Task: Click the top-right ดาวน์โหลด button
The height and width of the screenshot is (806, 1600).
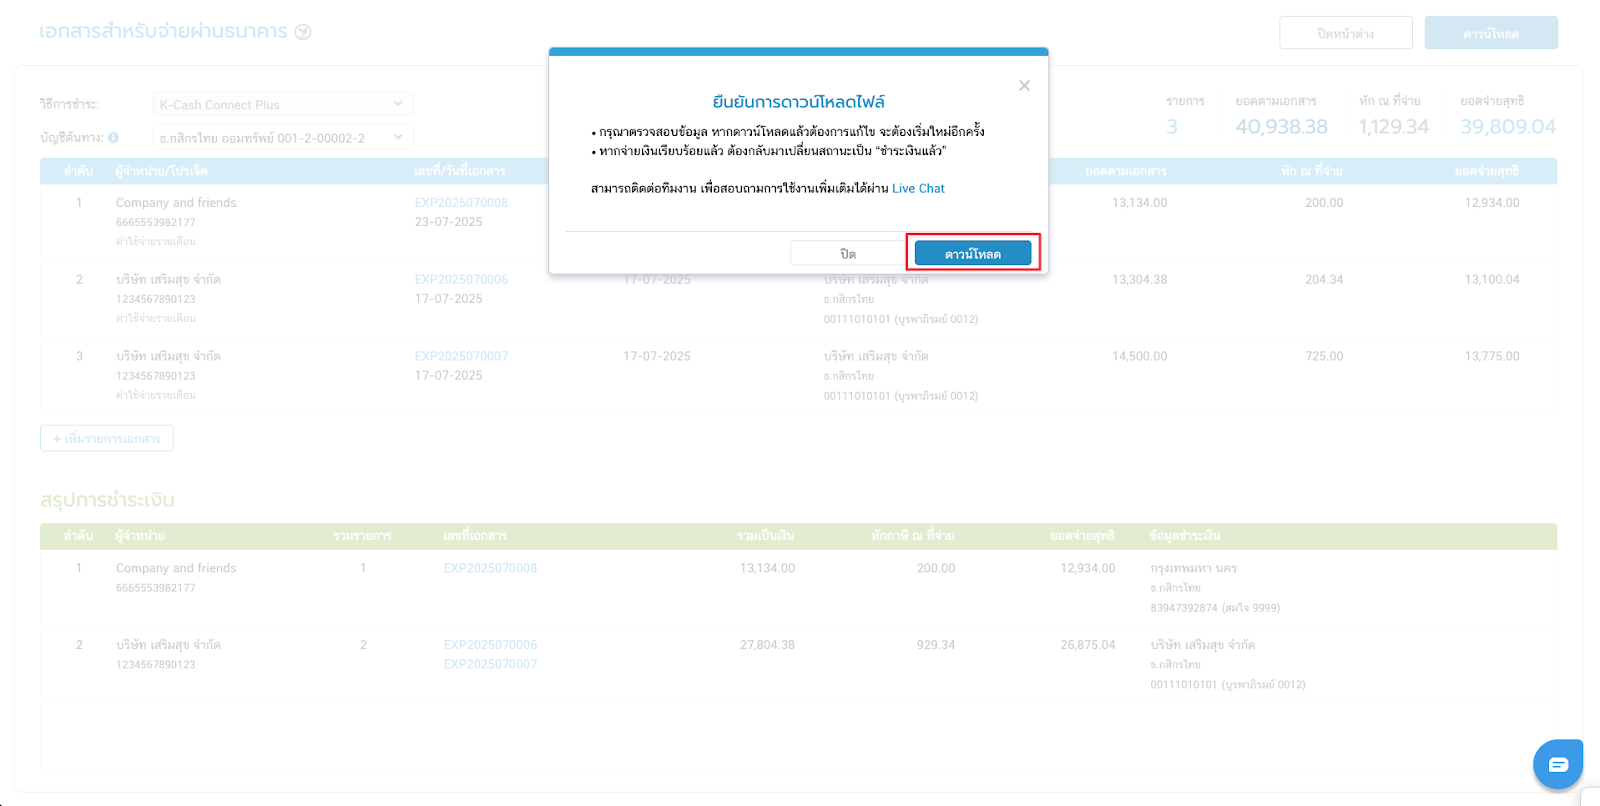Action: 1490,33
